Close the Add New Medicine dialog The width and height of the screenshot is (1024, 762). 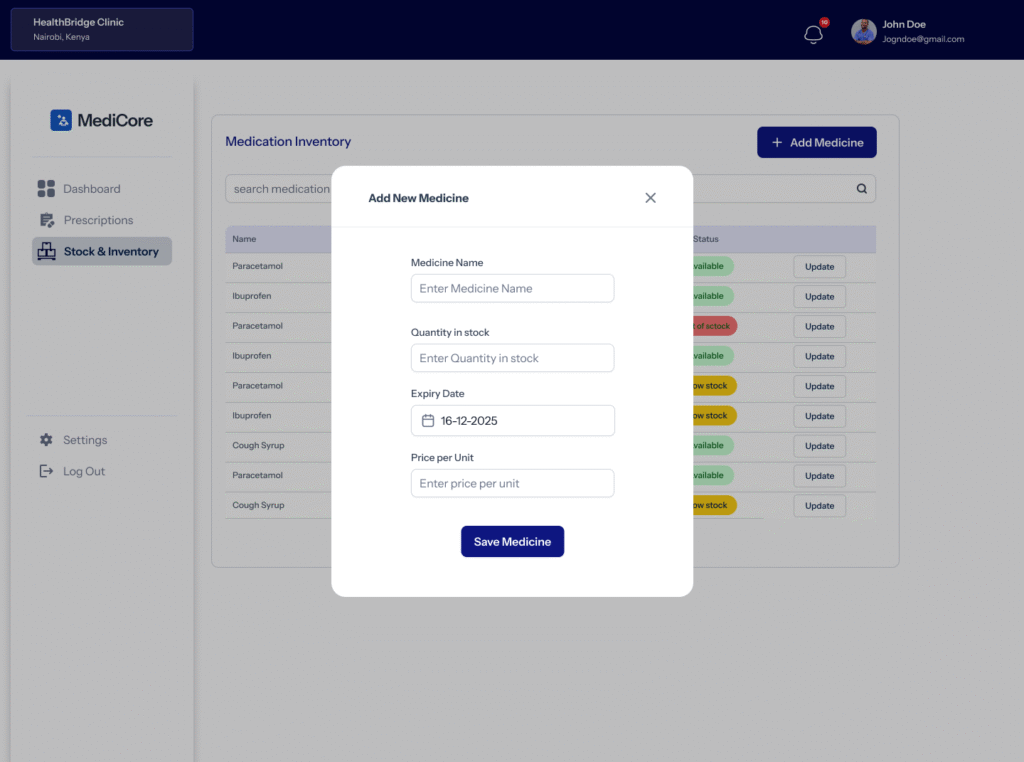click(650, 198)
